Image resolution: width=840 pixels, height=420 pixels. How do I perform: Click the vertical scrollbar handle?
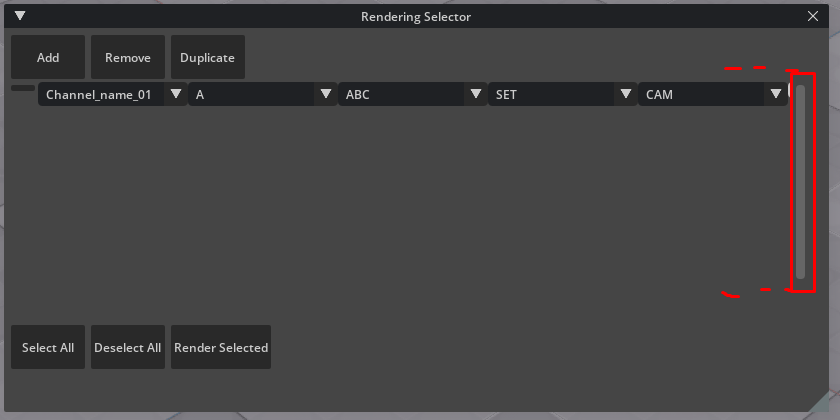pos(800,180)
